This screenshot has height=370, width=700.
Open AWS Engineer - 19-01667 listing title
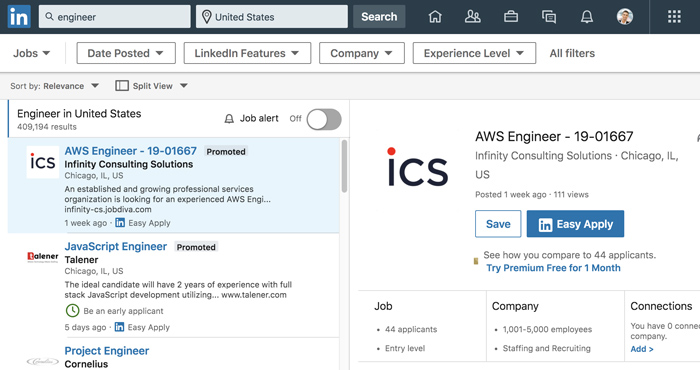[130, 151]
